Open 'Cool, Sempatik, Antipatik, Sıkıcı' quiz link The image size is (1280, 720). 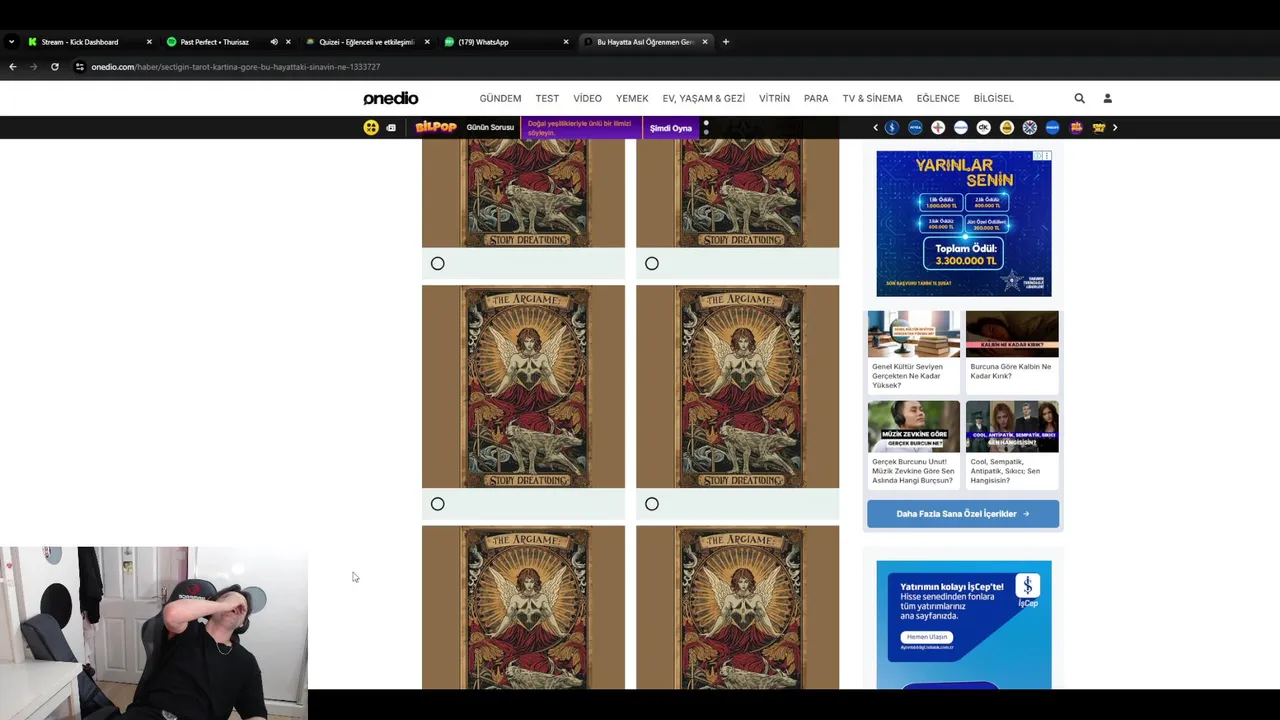[1005, 471]
